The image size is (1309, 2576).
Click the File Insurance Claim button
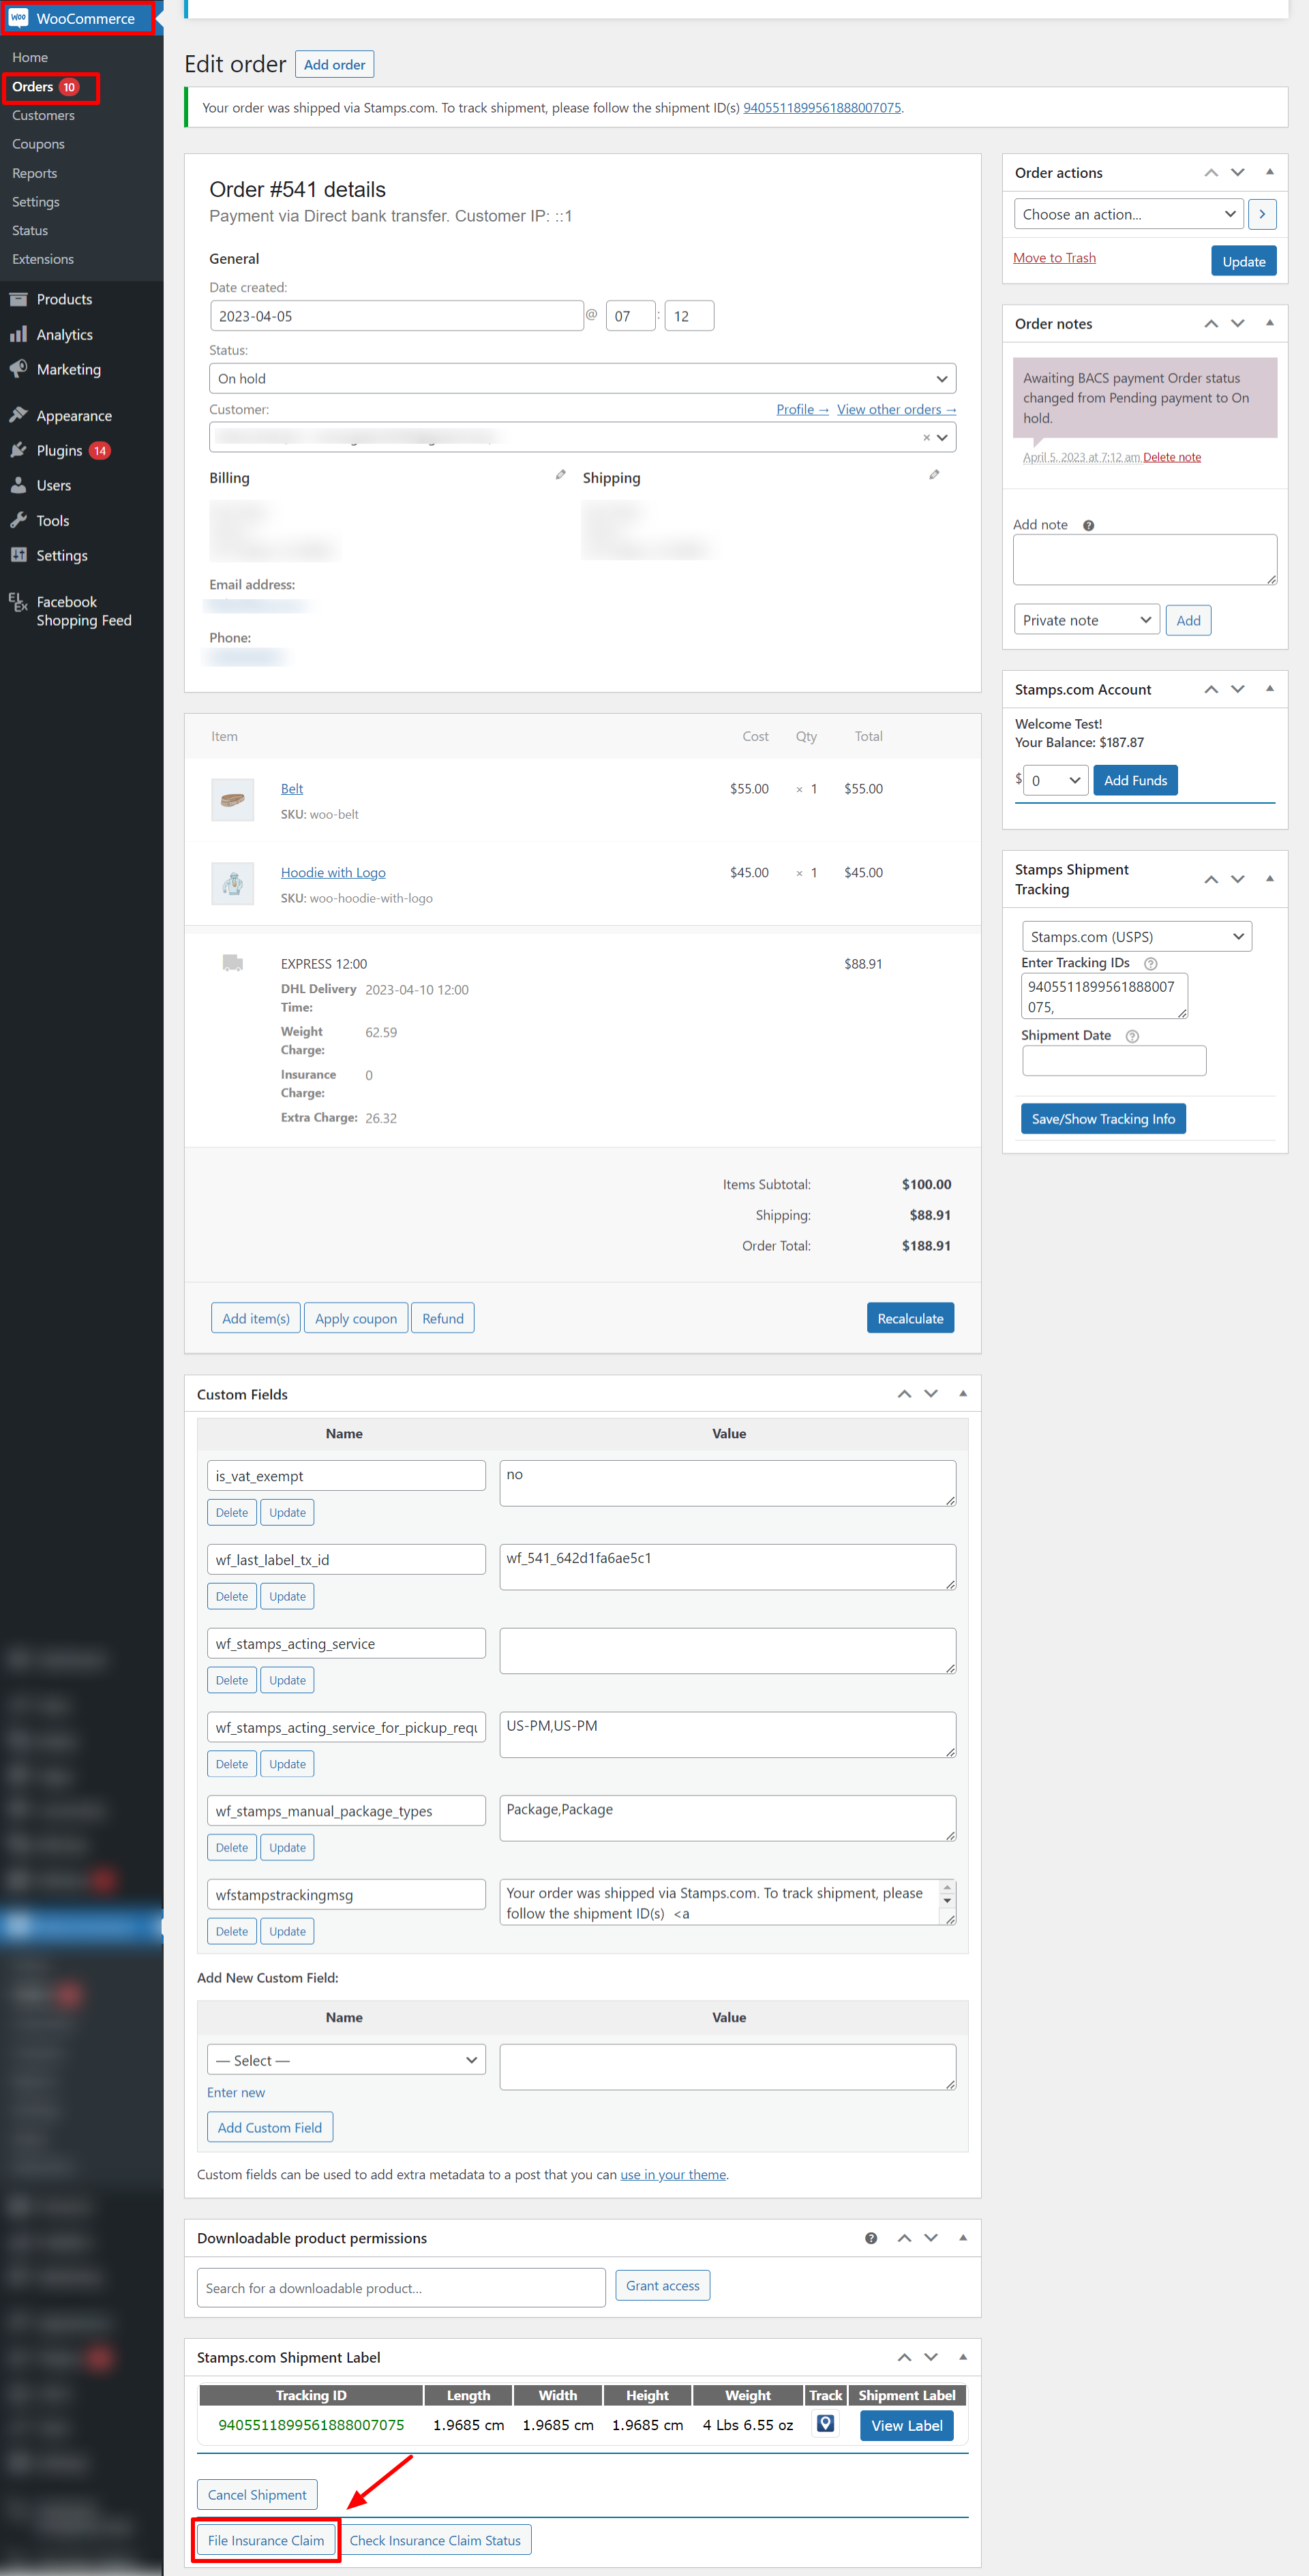tap(265, 2539)
